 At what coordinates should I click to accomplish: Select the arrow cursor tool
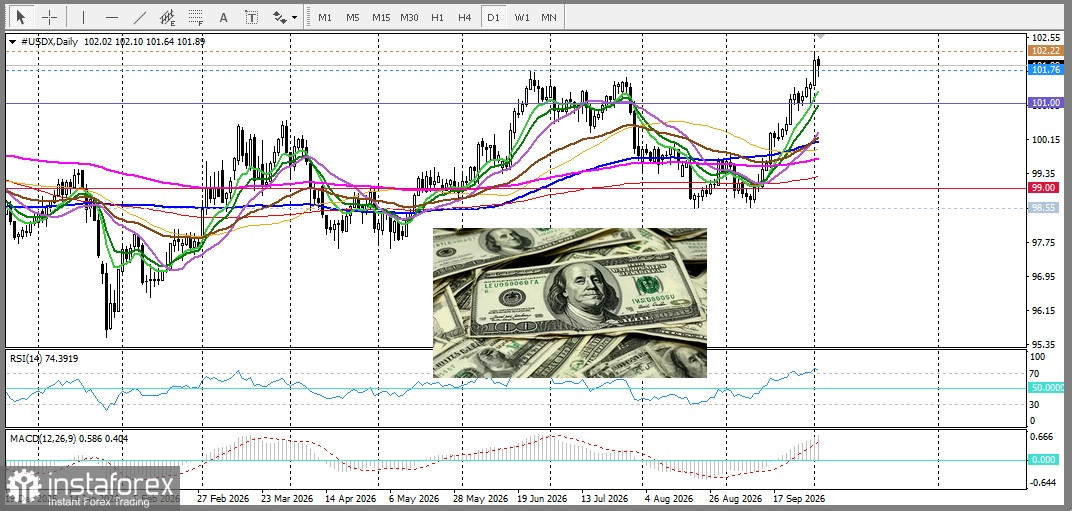21,17
